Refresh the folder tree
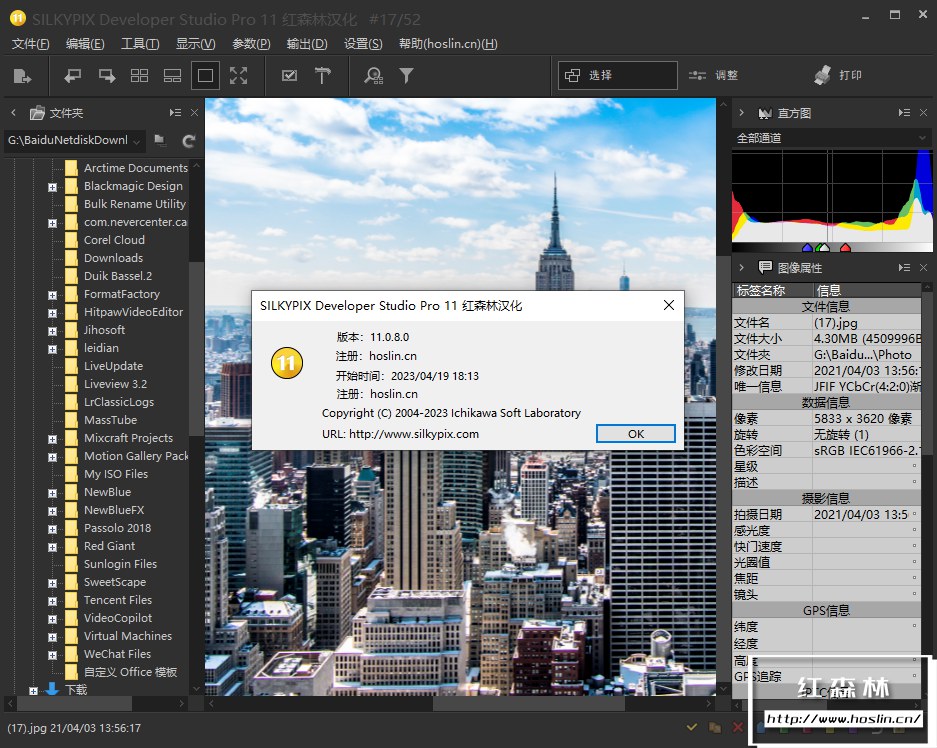This screenshot has width=937, height=748. point(189,141)
